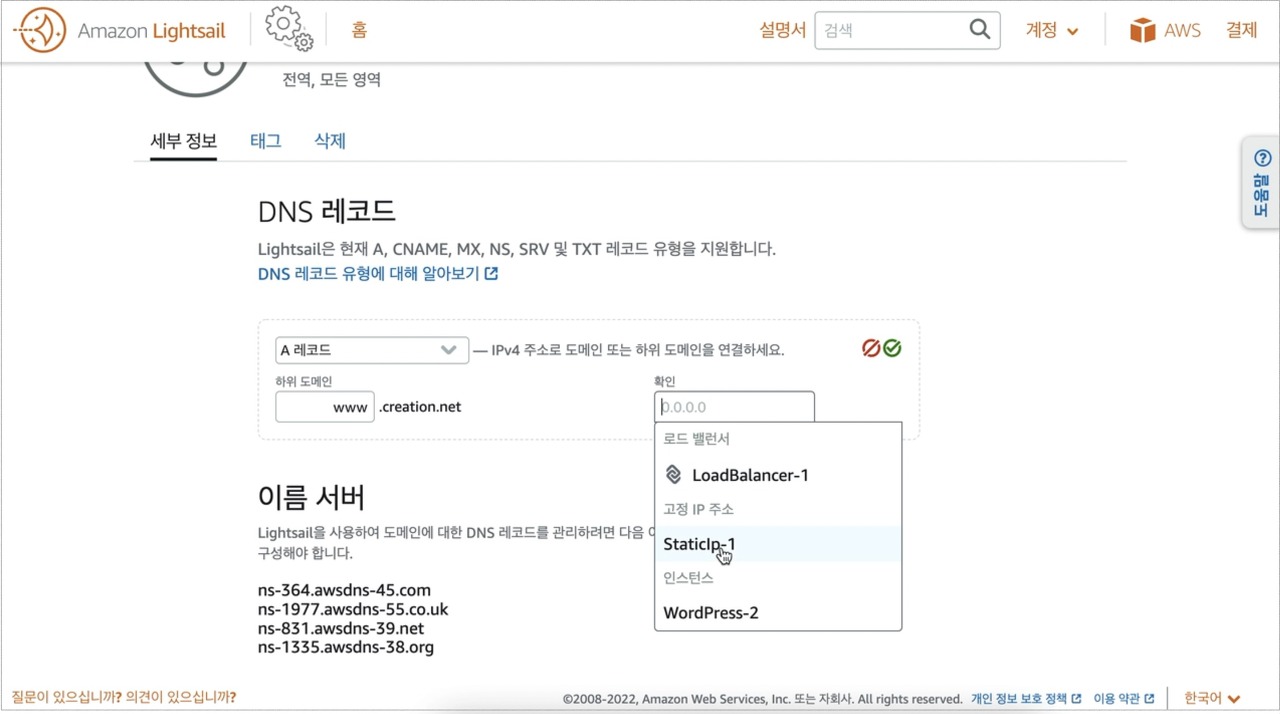The width and height of the screenshot is (1280, 714).
Task: Open the 도움말 help side tab
Action: (1261, 182)
